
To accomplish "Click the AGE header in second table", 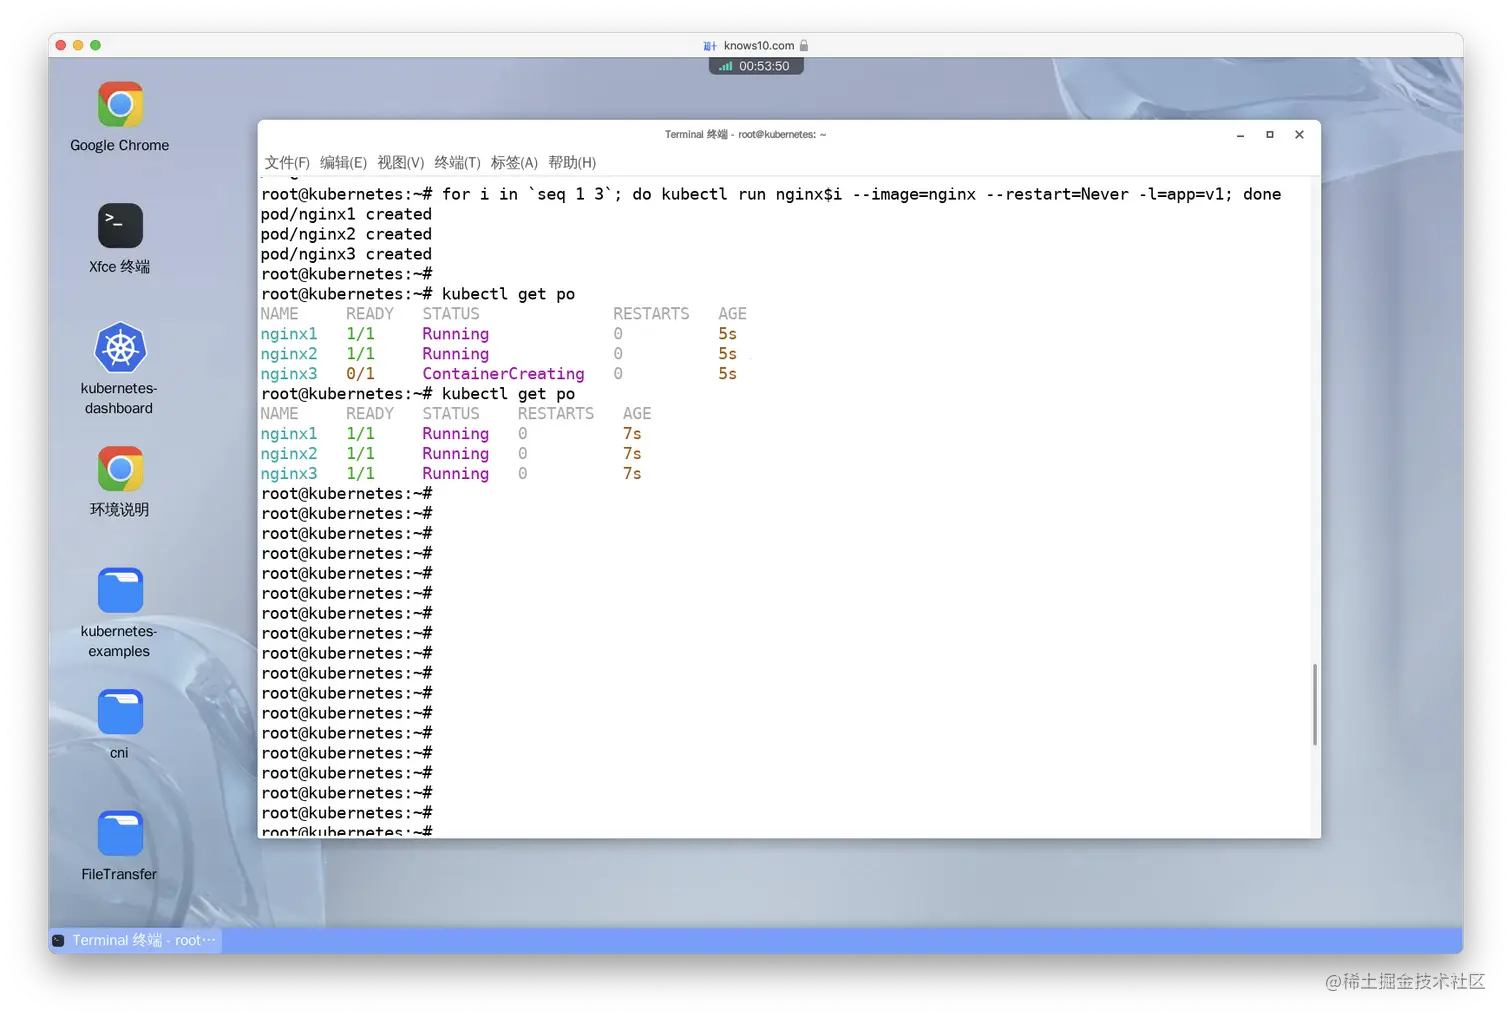I will (637, 414).
